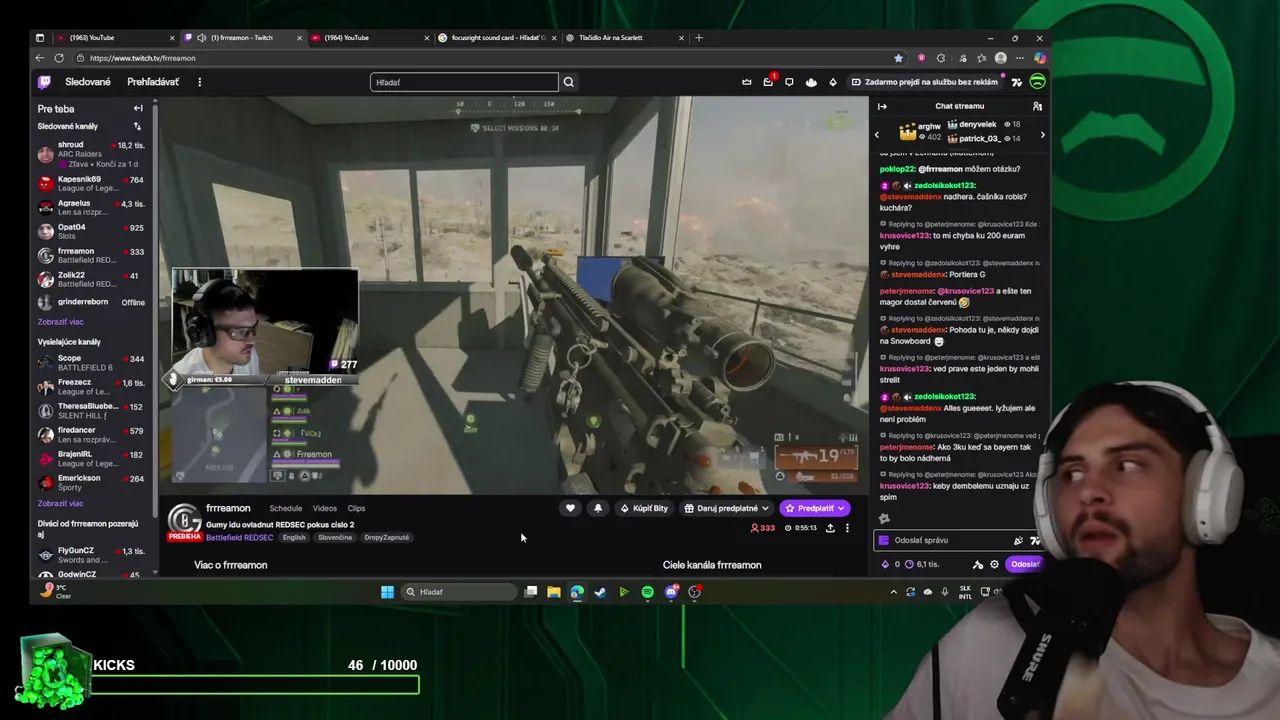The image size is (1280, 720).
Task: Send message with the Odoslať button
Action: pos(1024,564)
